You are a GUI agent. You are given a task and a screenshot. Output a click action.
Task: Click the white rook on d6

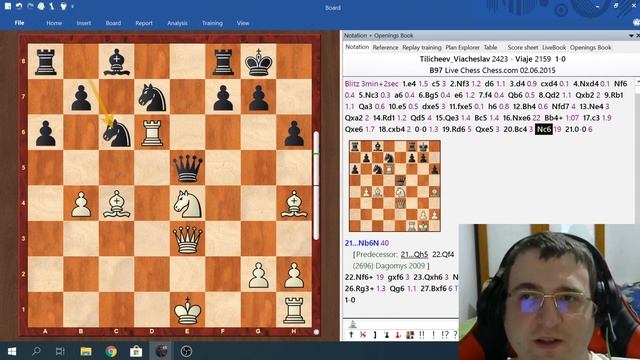click(152, 133)
